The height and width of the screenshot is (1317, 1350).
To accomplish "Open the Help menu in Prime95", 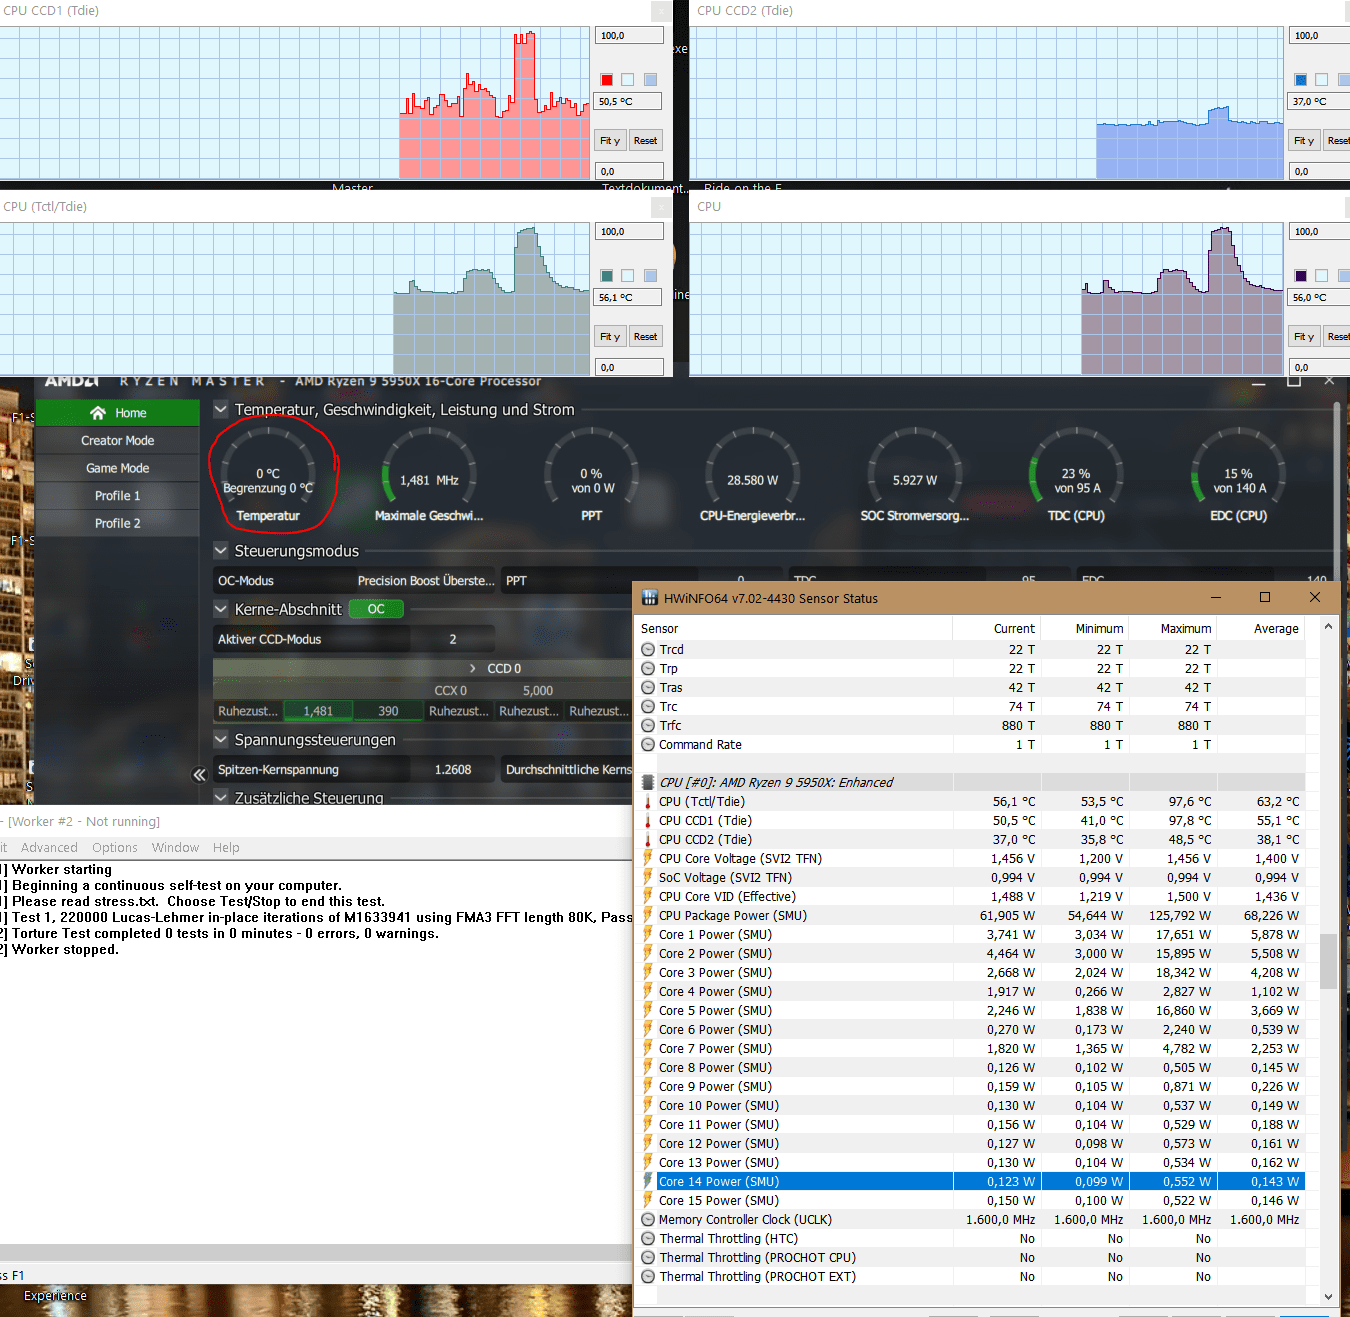I will [226, 847].
